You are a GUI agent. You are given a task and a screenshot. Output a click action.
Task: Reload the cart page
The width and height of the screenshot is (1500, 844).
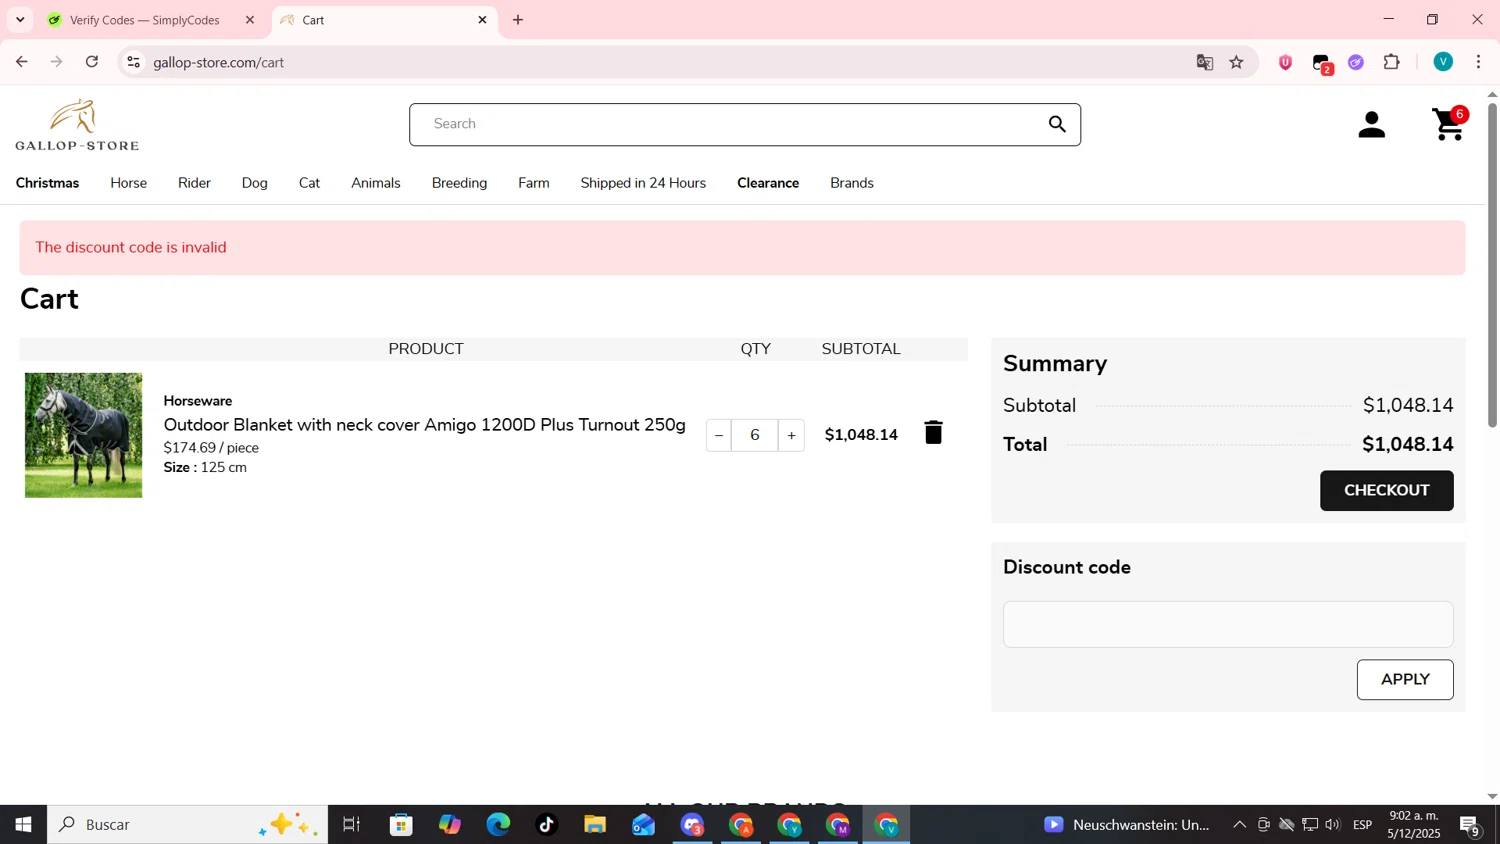click(x=92, y=62)
